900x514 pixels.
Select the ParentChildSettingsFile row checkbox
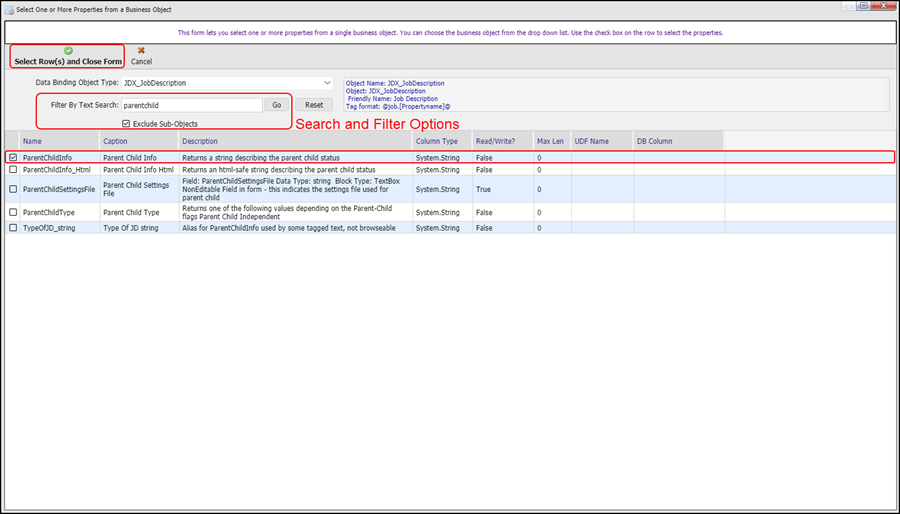[x=12, y=189]
